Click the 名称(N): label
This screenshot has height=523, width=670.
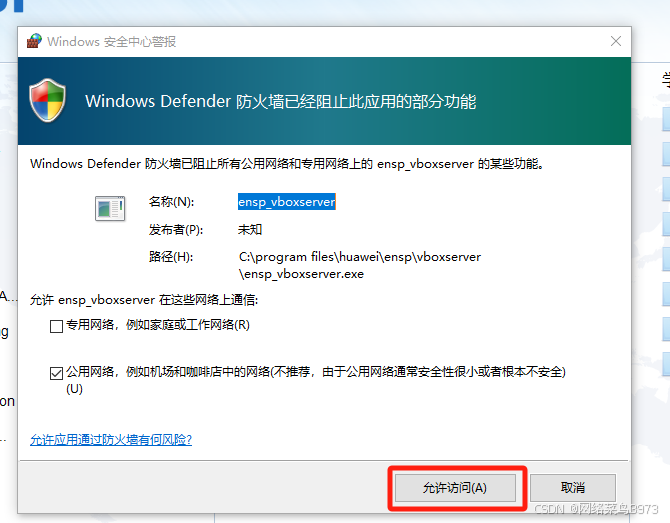coord(171,202)
